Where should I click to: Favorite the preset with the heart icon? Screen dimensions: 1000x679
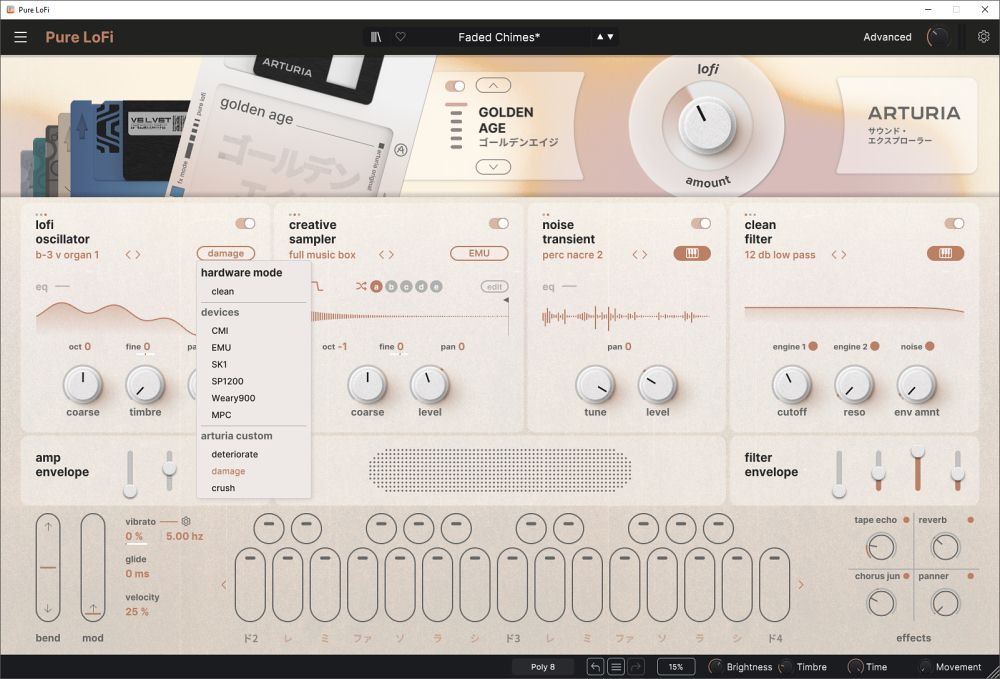[x=401, y=37]
